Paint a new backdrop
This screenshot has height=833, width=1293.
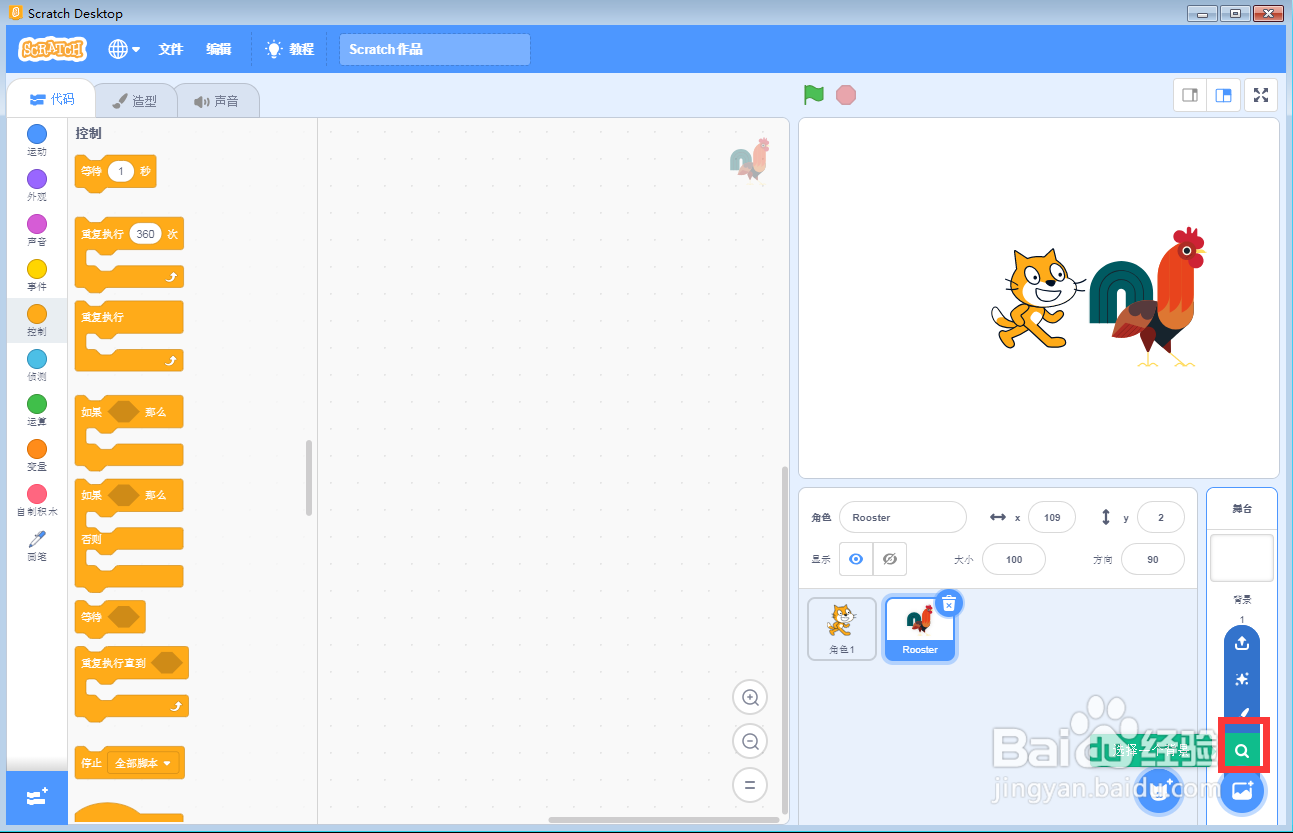click(1242, 713)
